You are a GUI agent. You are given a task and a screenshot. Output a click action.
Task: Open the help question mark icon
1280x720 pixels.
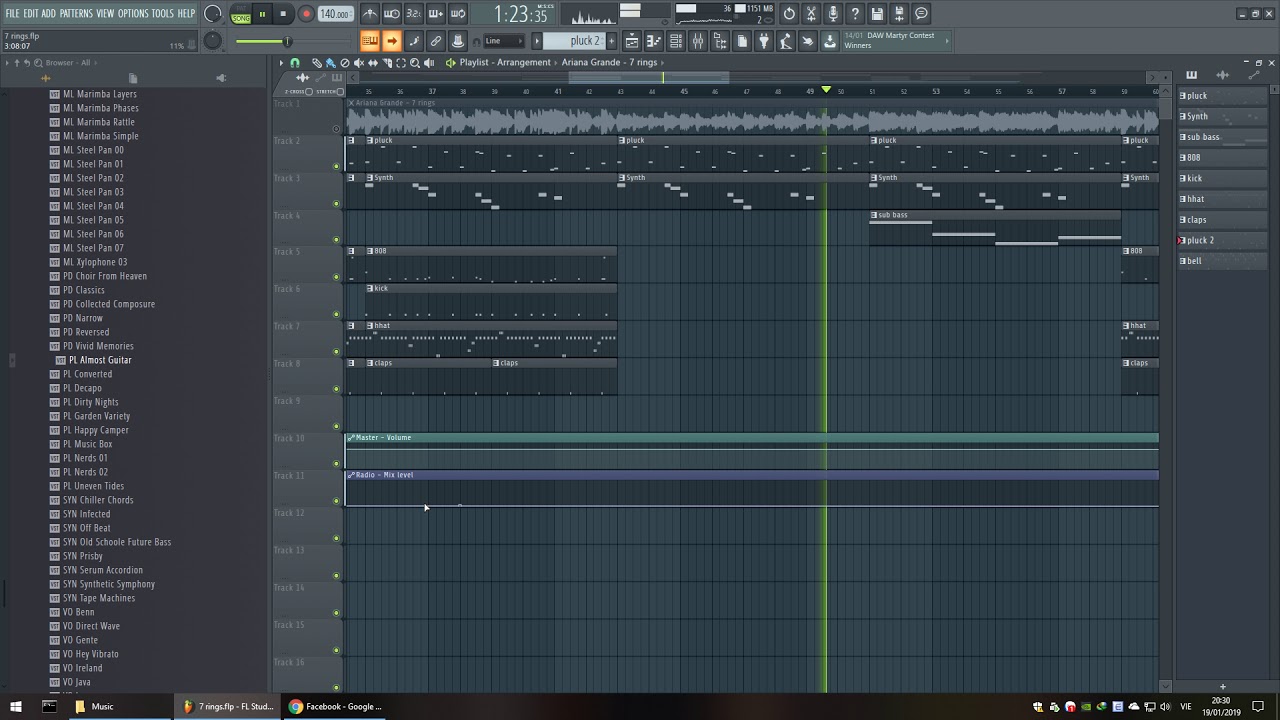click(855, 14)
